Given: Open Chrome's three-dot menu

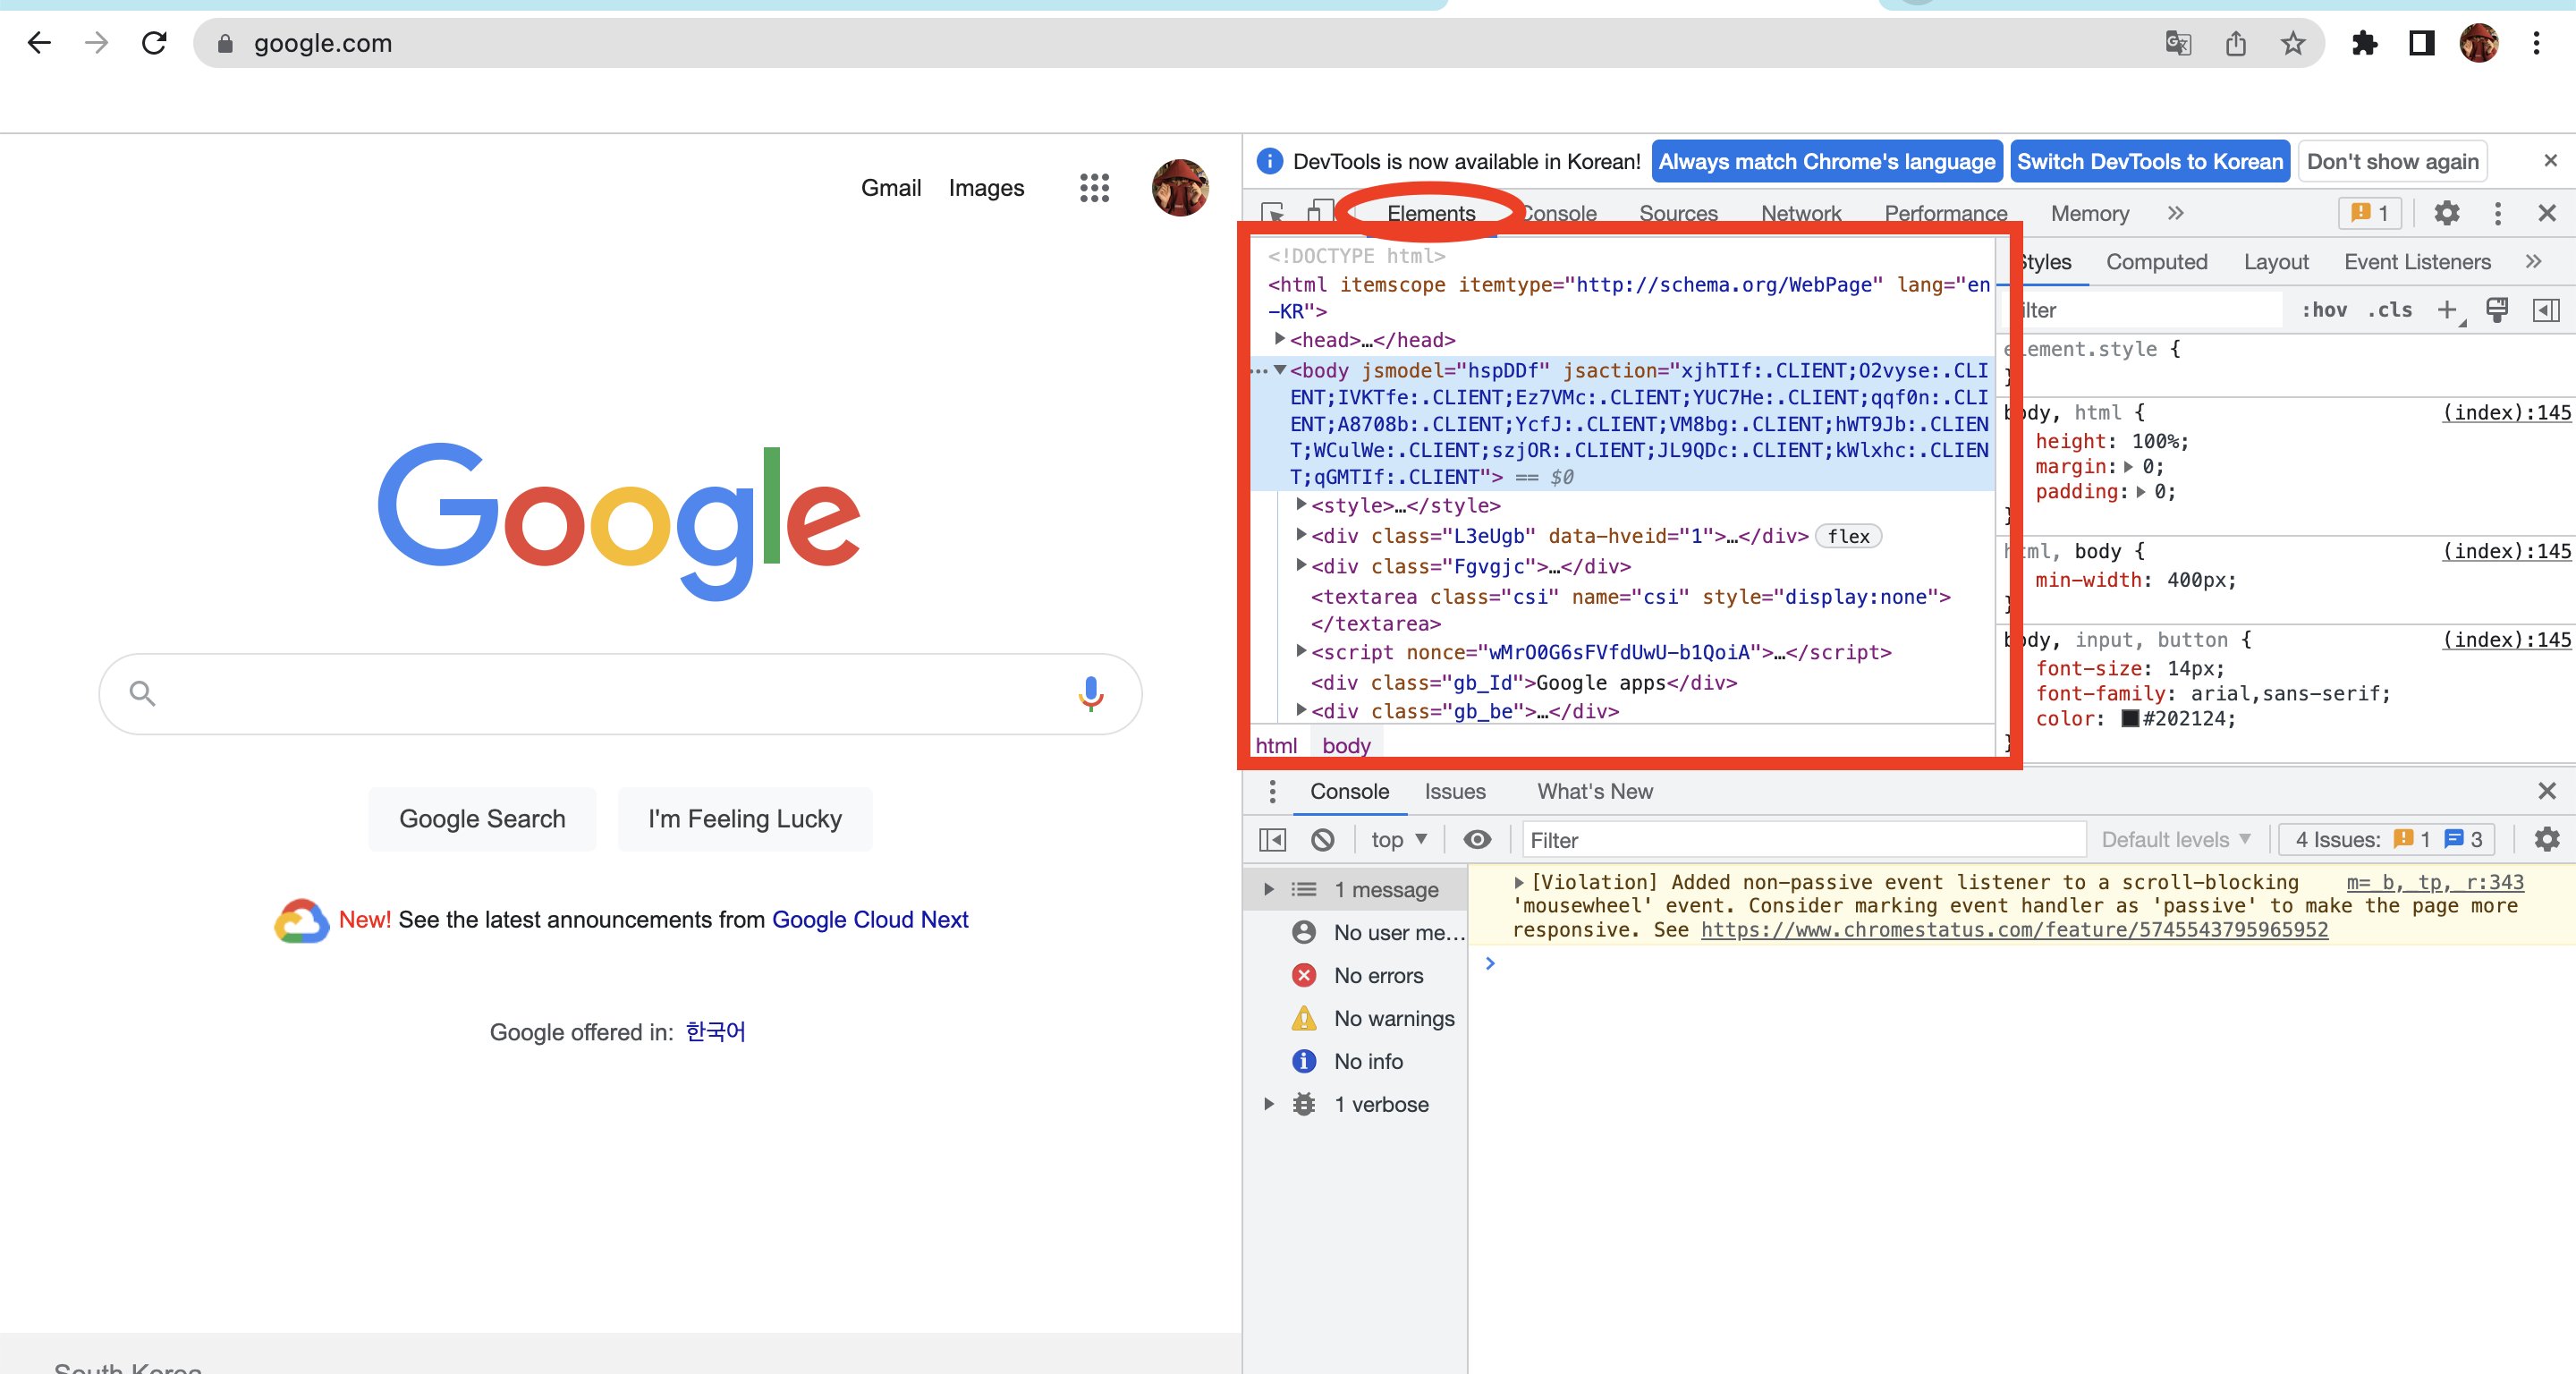Looking at the screenshot, I should click(x=2536, y=43).
